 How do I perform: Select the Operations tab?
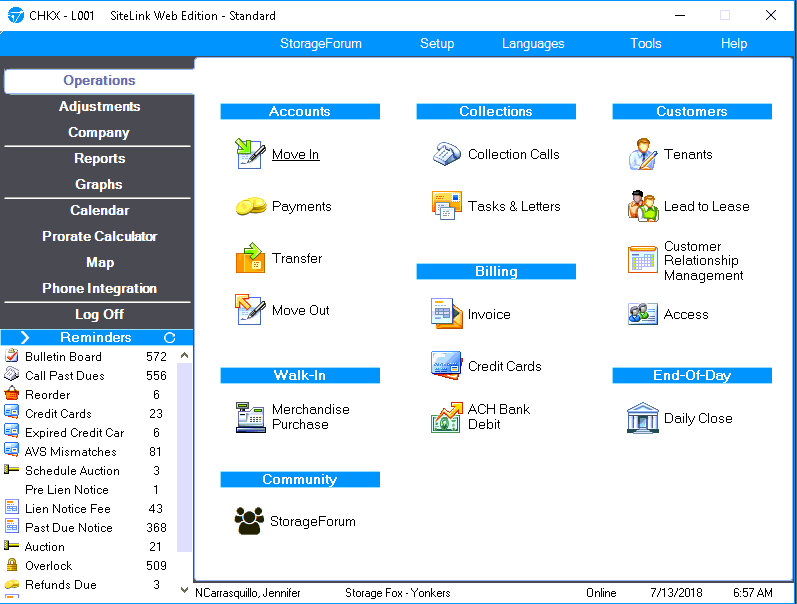click(99, 81)
